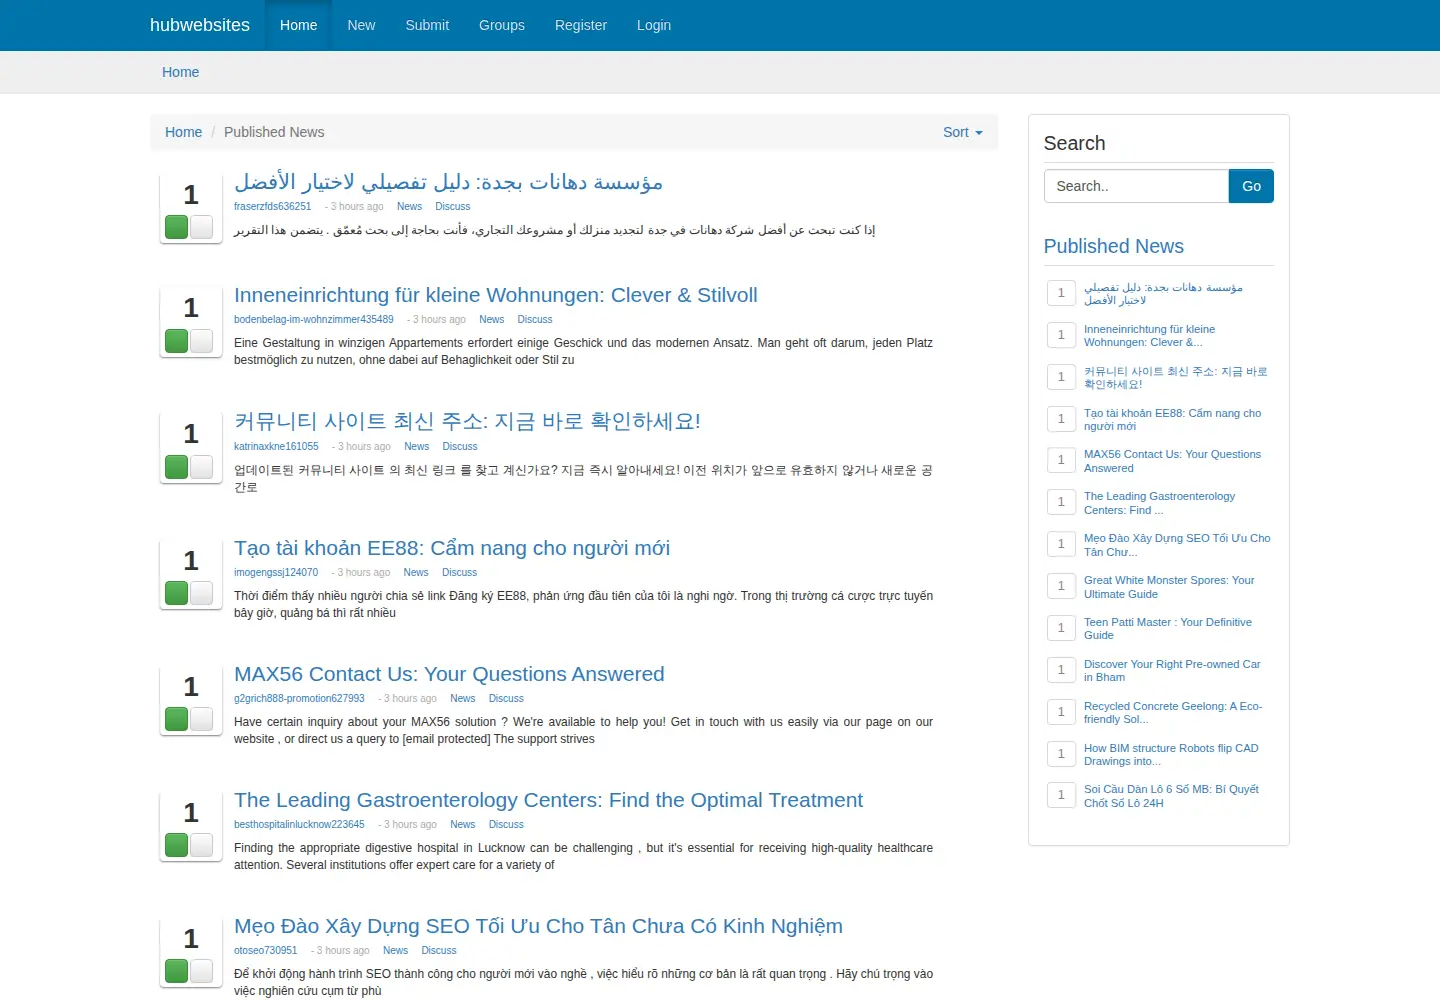The image size is (1440, 1000).
Task: Open author profile imogengssj124070
Action: click(x=276, y=573)
